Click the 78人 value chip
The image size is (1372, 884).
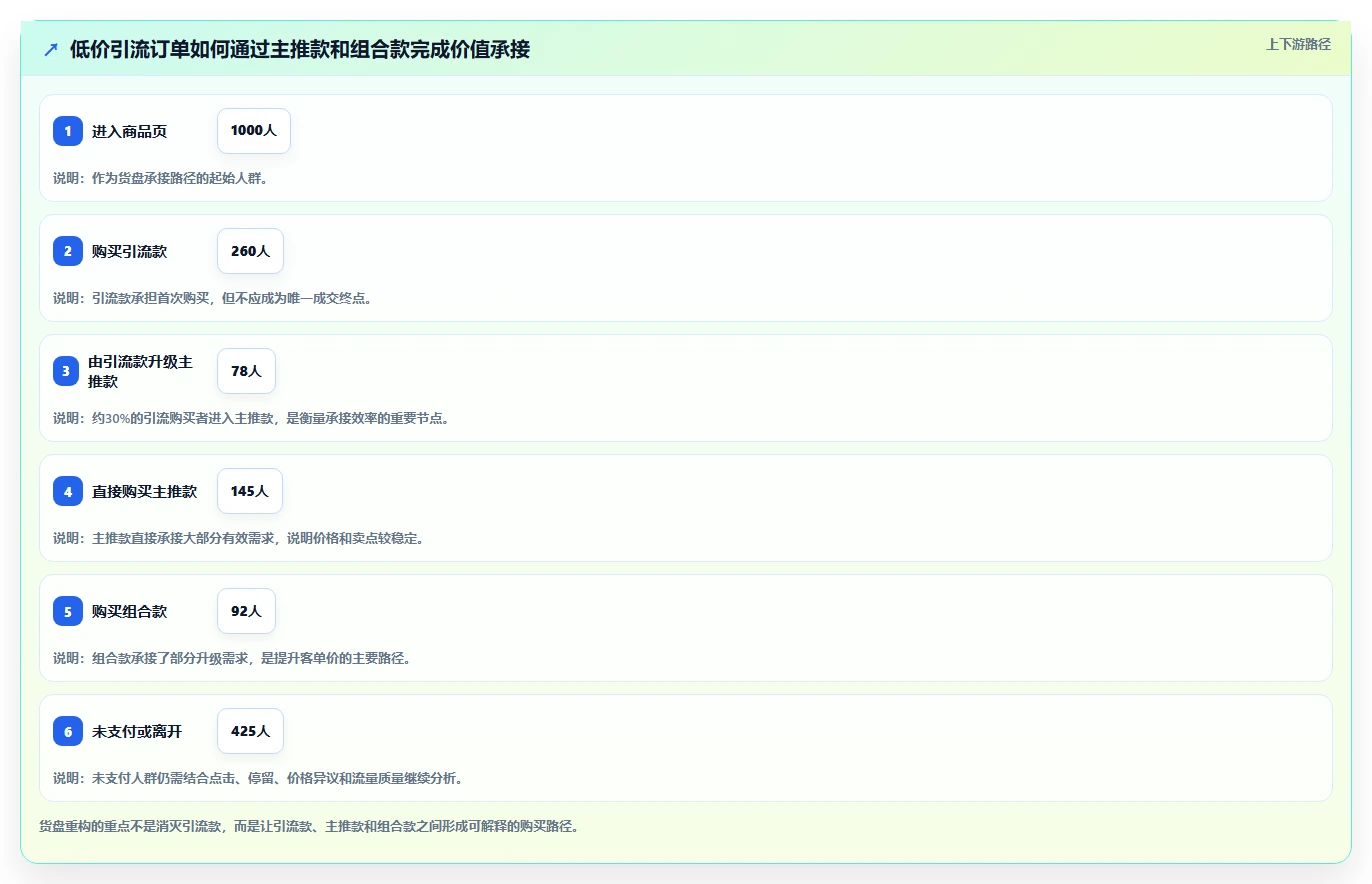click(x=246, y=371)
